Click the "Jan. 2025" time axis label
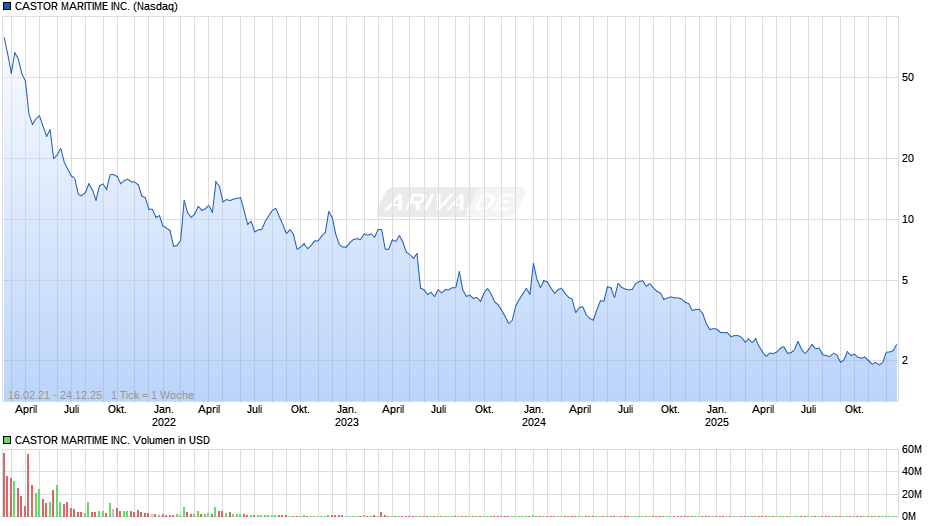940x526 pixels. (x=716, y=416)
